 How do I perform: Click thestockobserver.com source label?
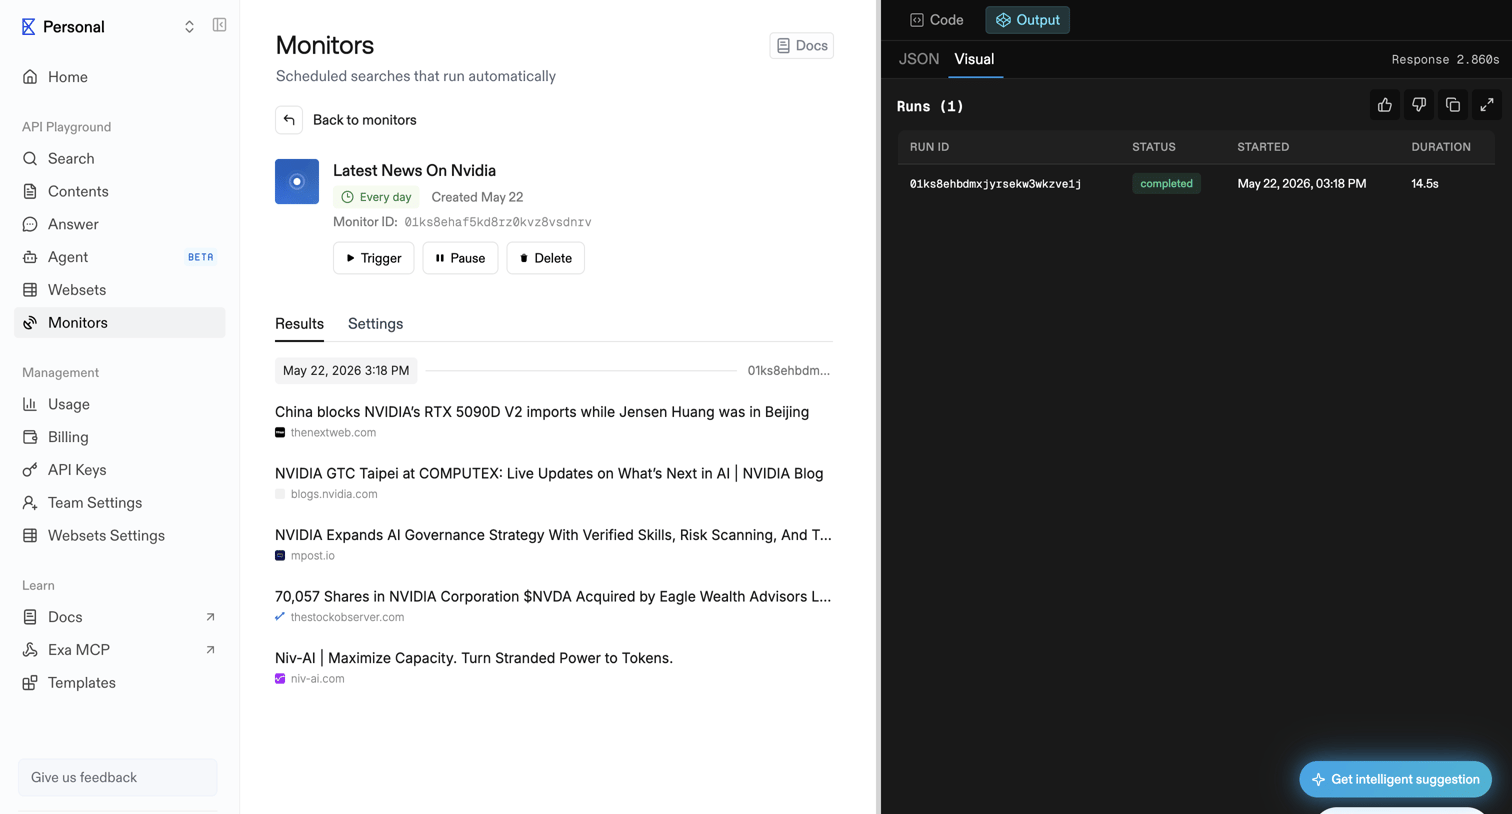(x=347, y=617)
